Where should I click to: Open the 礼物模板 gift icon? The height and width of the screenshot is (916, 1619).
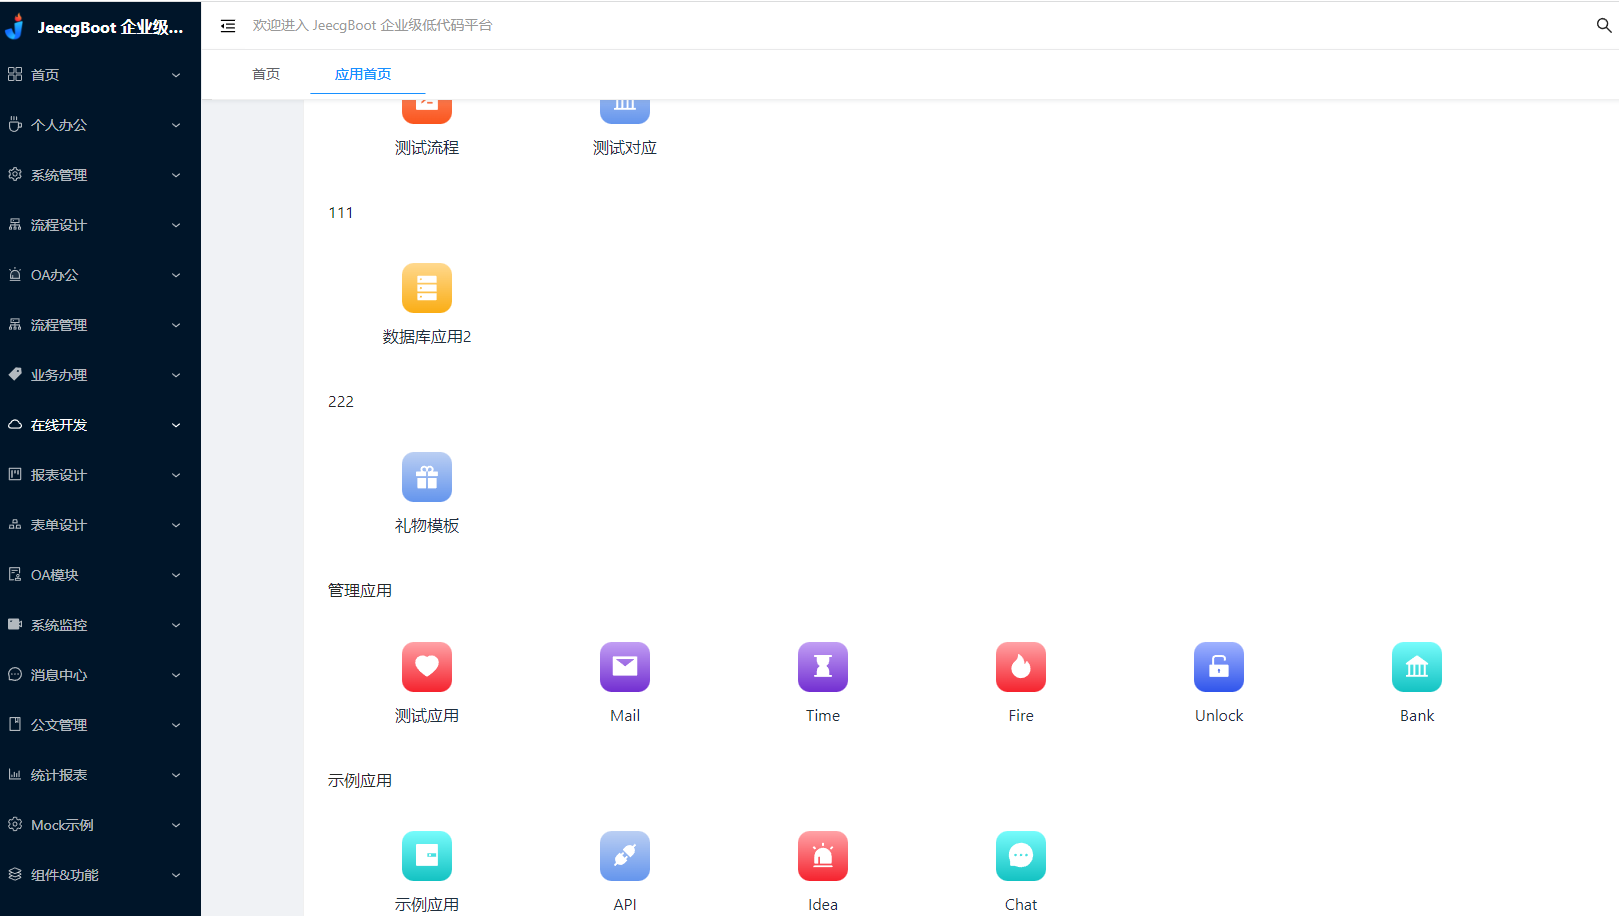(427, 477)
